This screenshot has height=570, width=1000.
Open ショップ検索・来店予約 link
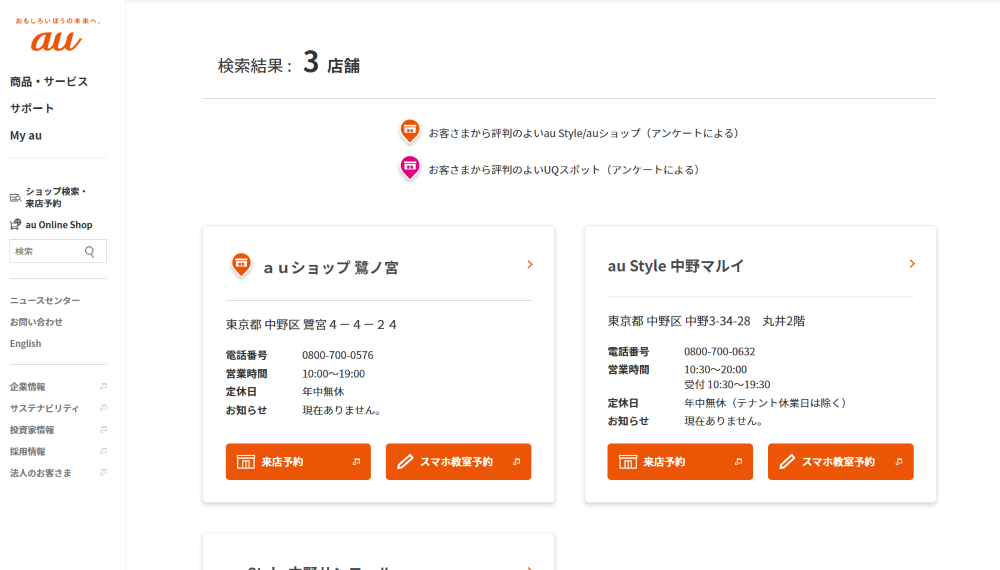(55, 197)
